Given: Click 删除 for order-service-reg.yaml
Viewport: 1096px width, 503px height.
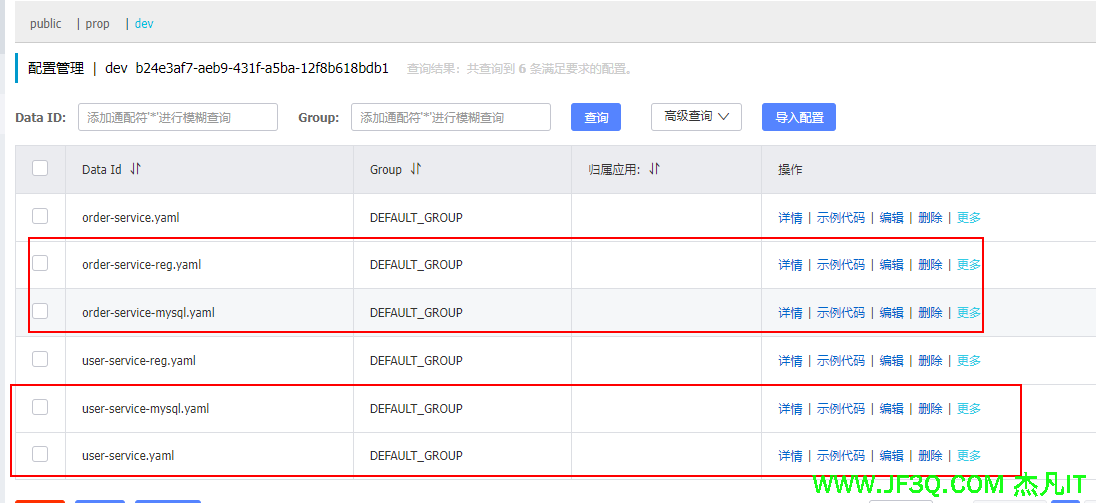Looking at the screenshot, I should coord(930,265).
